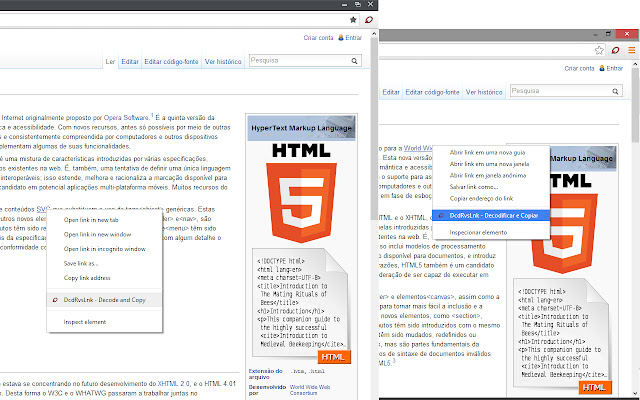Click HTML code sample image in right window

tap(562, 336)
